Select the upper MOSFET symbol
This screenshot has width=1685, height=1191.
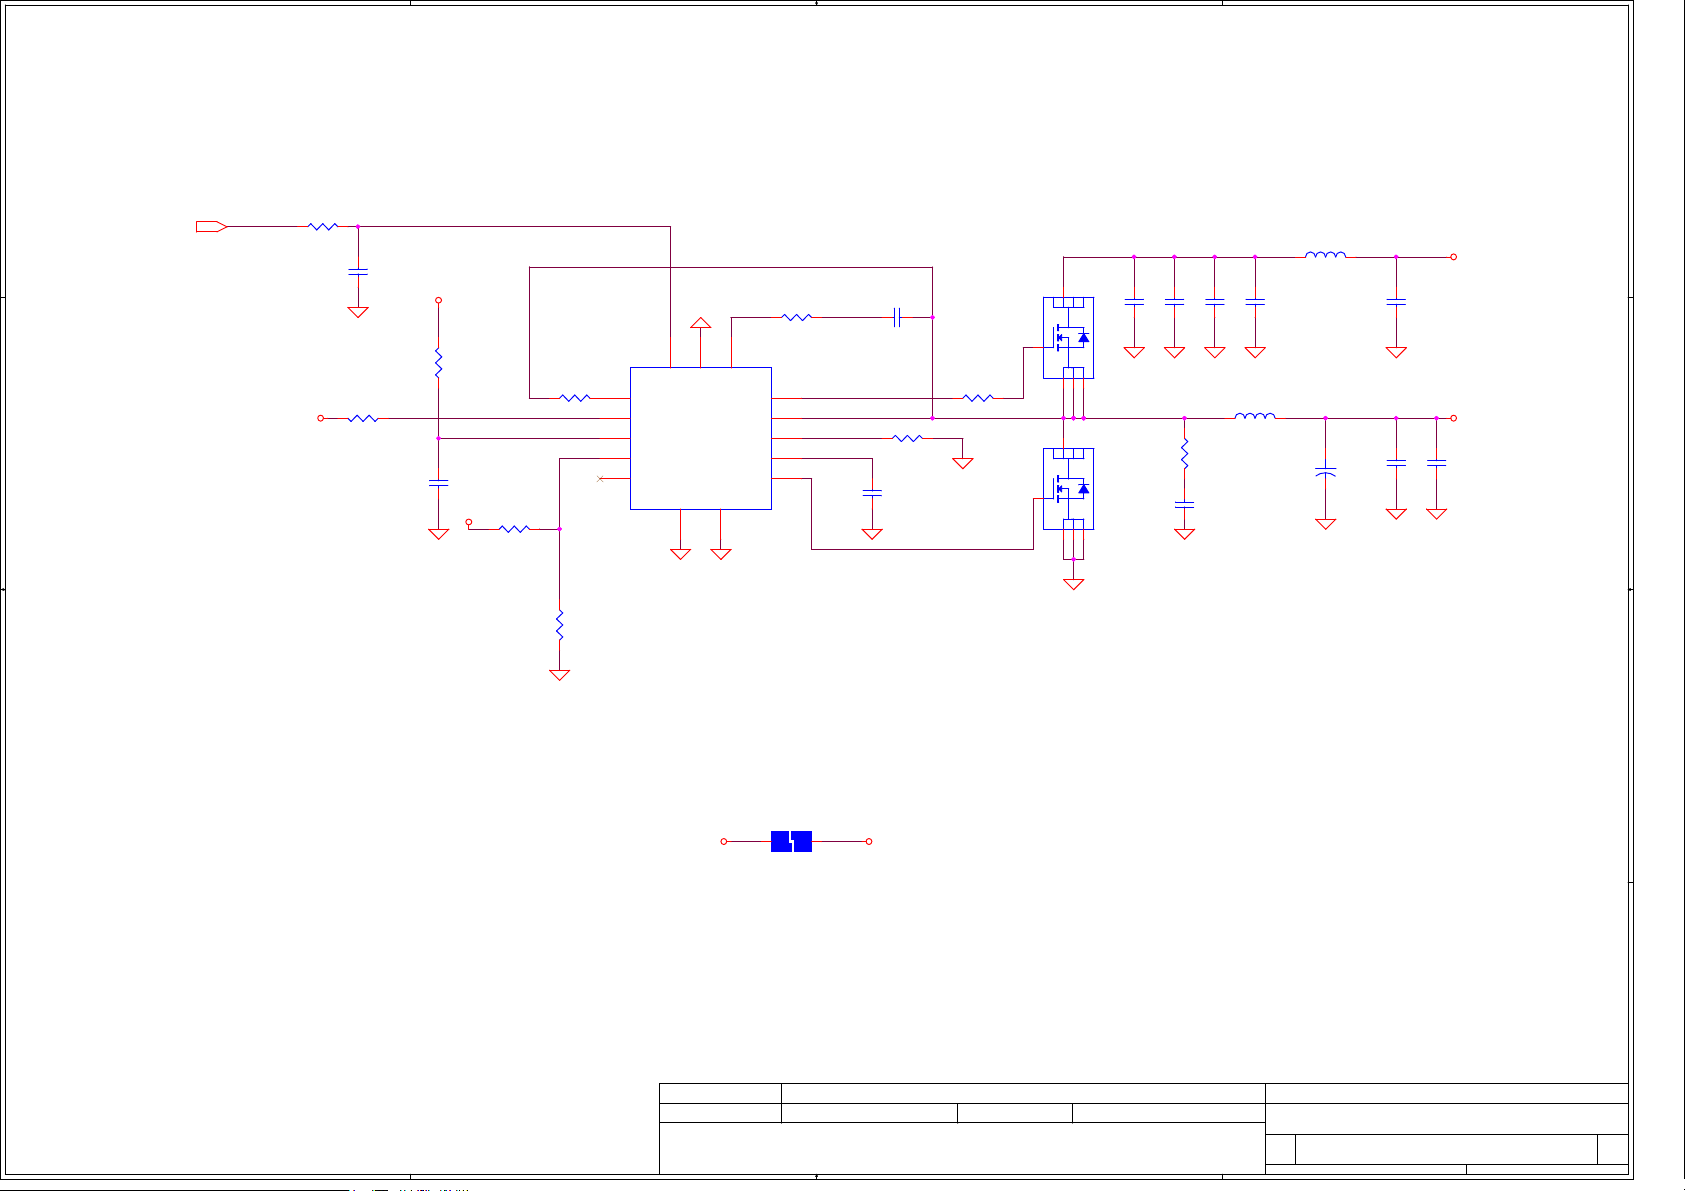coord(1068,338)
